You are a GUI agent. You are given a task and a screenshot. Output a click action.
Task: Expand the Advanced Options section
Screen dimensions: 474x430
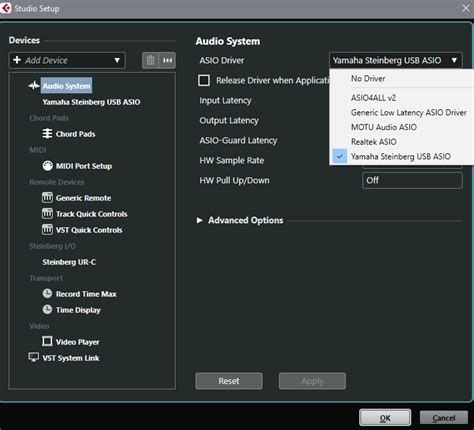click(x=200, y=220)
